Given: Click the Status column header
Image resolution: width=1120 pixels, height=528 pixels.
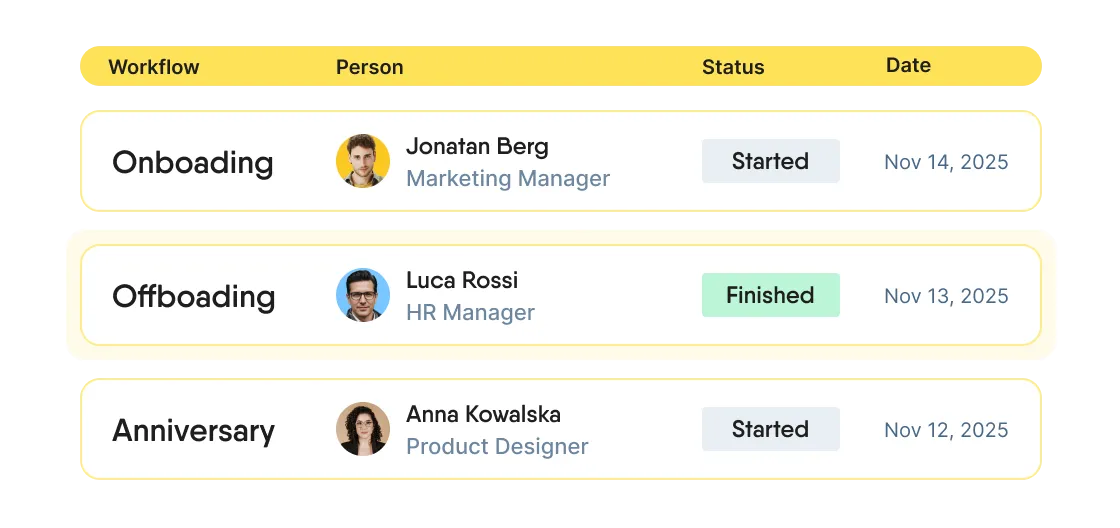Looking at the screenshot, I should click(732, 67).
